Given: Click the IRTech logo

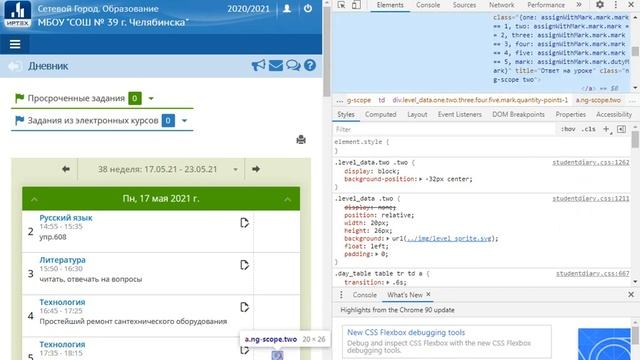Looking at the screenshot, I should pos(18,14).
